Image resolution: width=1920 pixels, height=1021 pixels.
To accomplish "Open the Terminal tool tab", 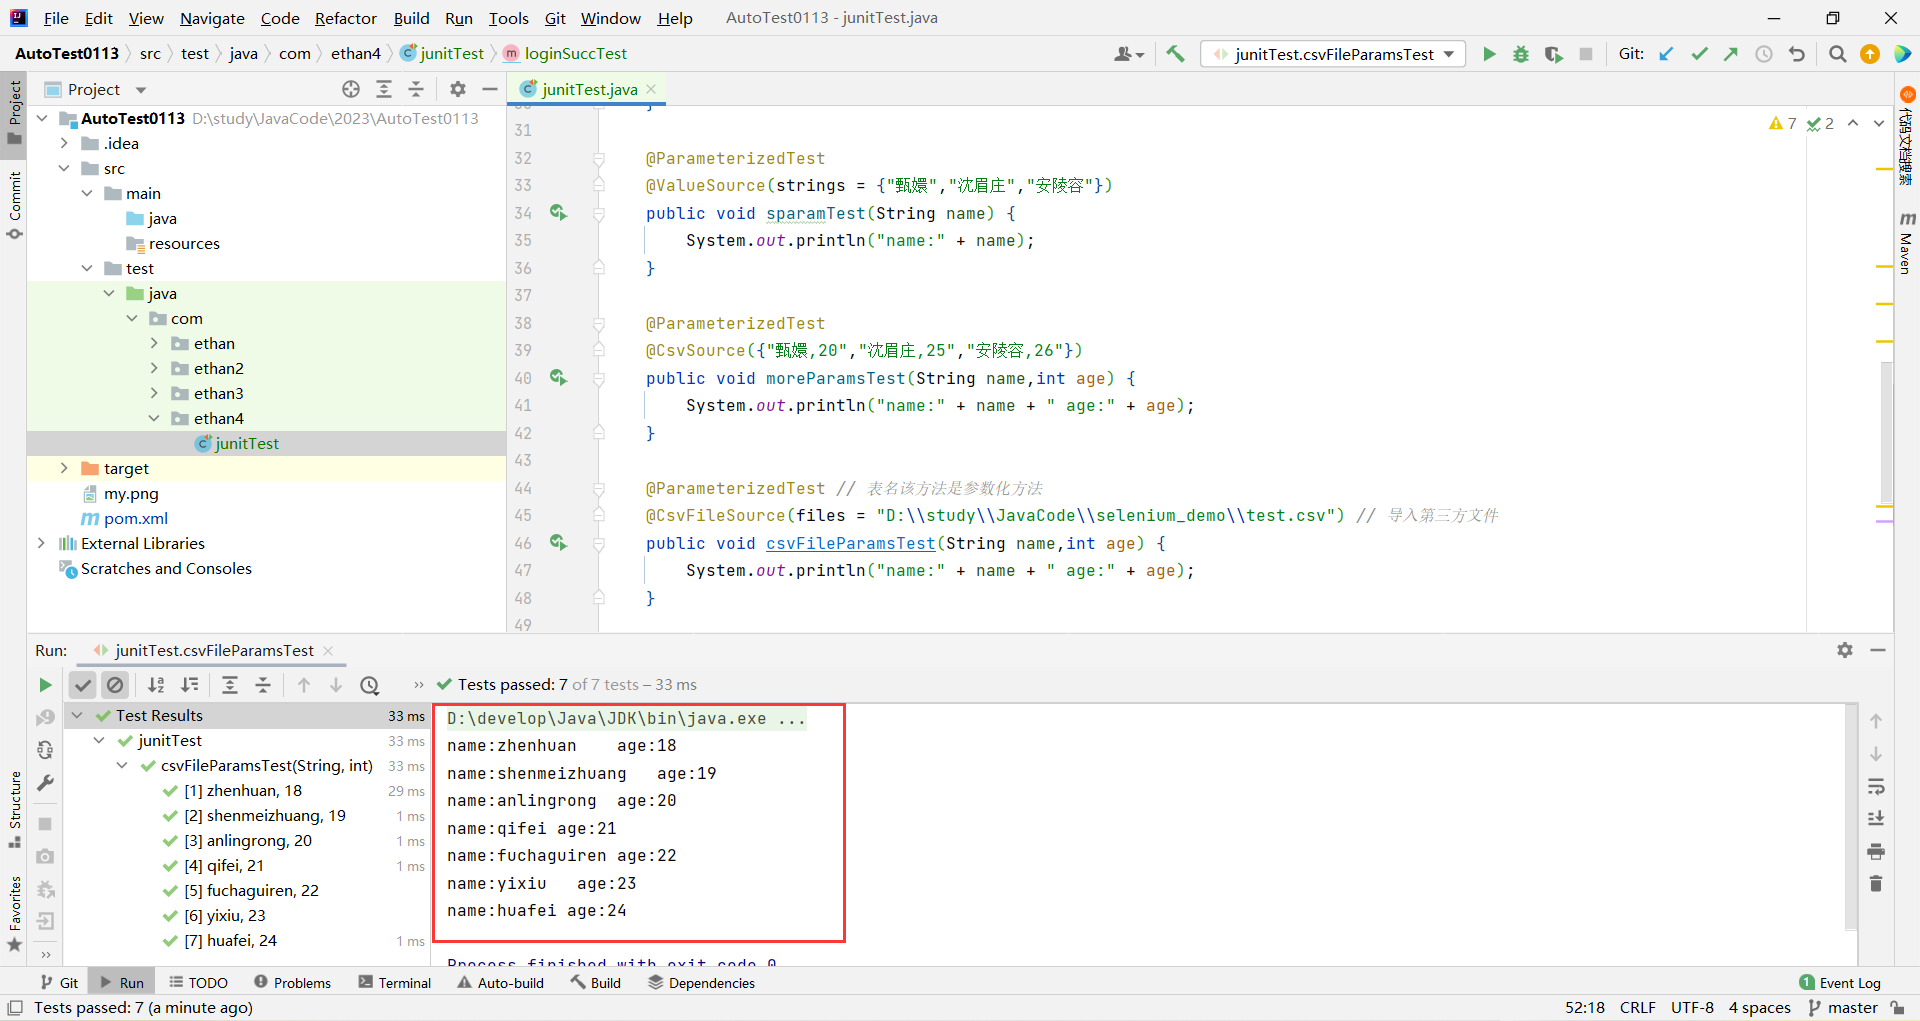I will click(x=395, y=982).
